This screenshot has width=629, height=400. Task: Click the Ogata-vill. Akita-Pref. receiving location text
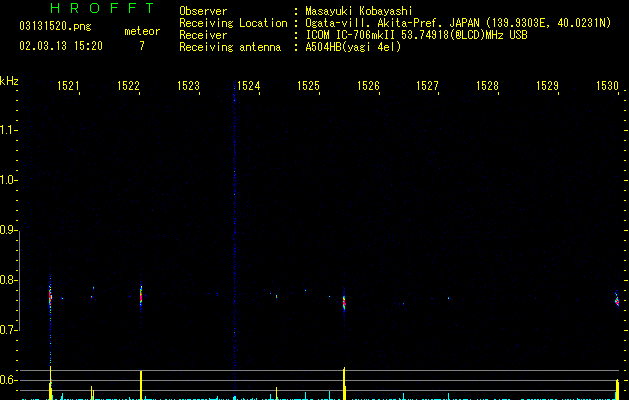pyautogui.click(x=458, y=23)
